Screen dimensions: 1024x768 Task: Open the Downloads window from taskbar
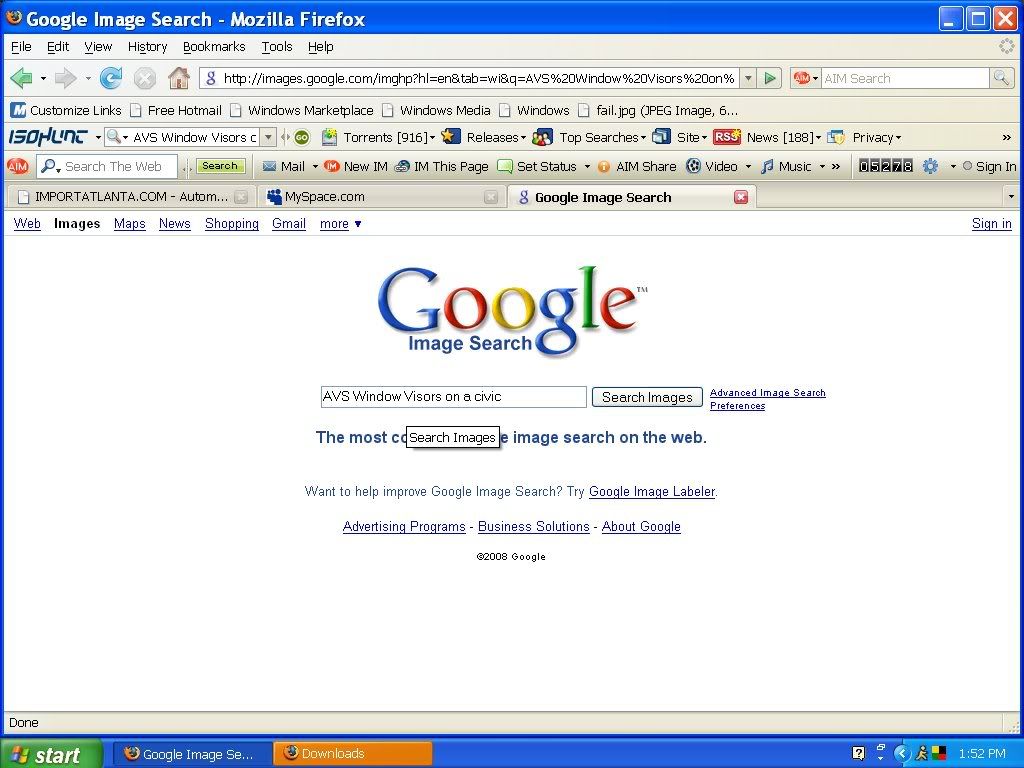point(355,754)
